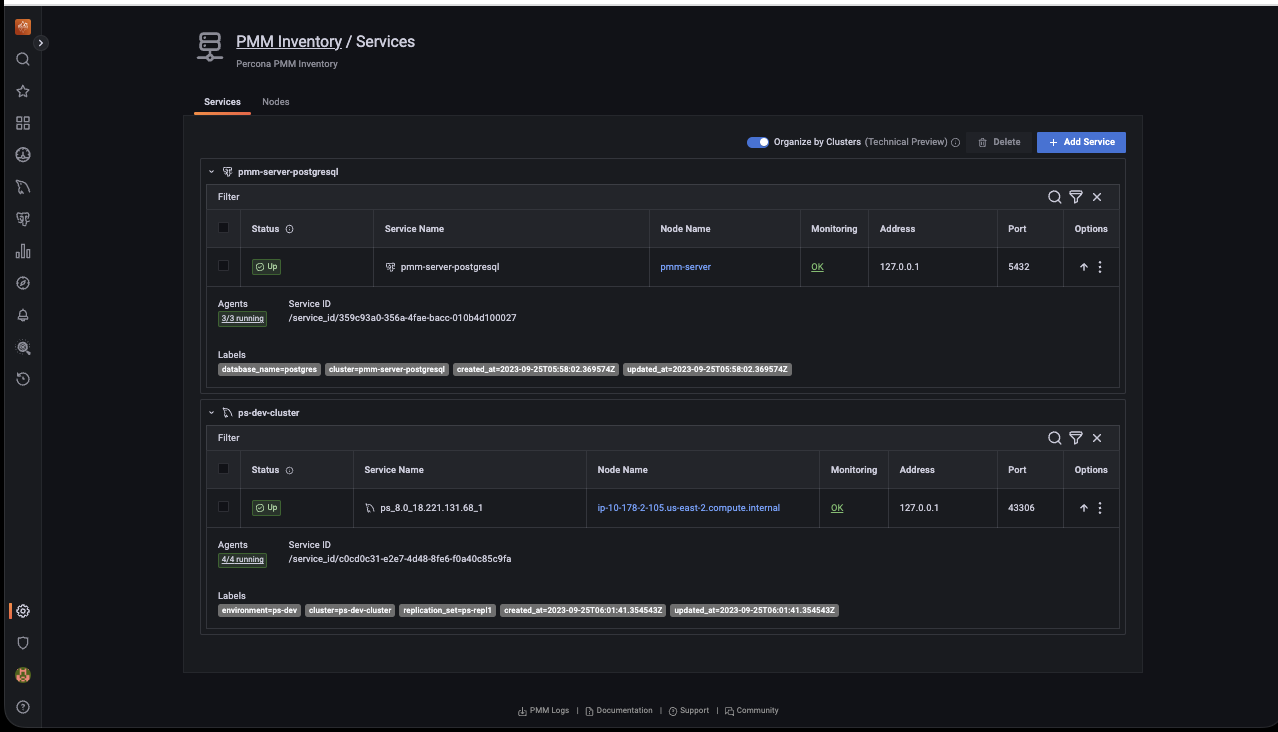Switch to the Nodes tab
This screenshot has width=1278, height=732.
tap(275, 102)
